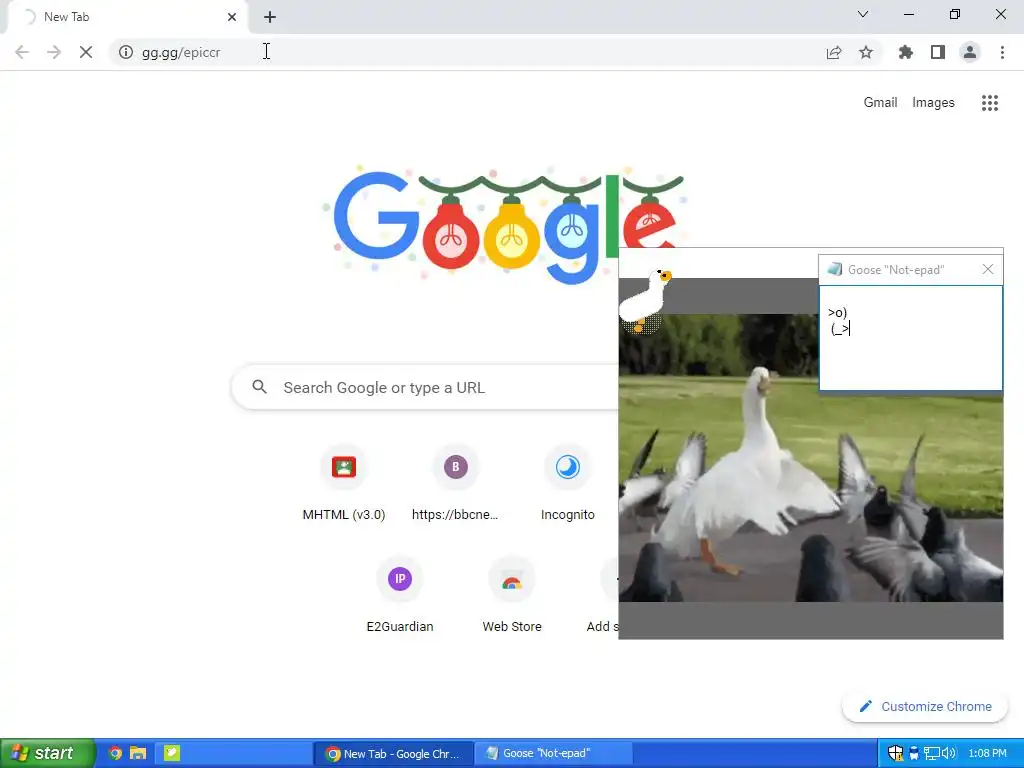Open the green note quick launch icon
The image size is (1024, 768).
[171, 753]
